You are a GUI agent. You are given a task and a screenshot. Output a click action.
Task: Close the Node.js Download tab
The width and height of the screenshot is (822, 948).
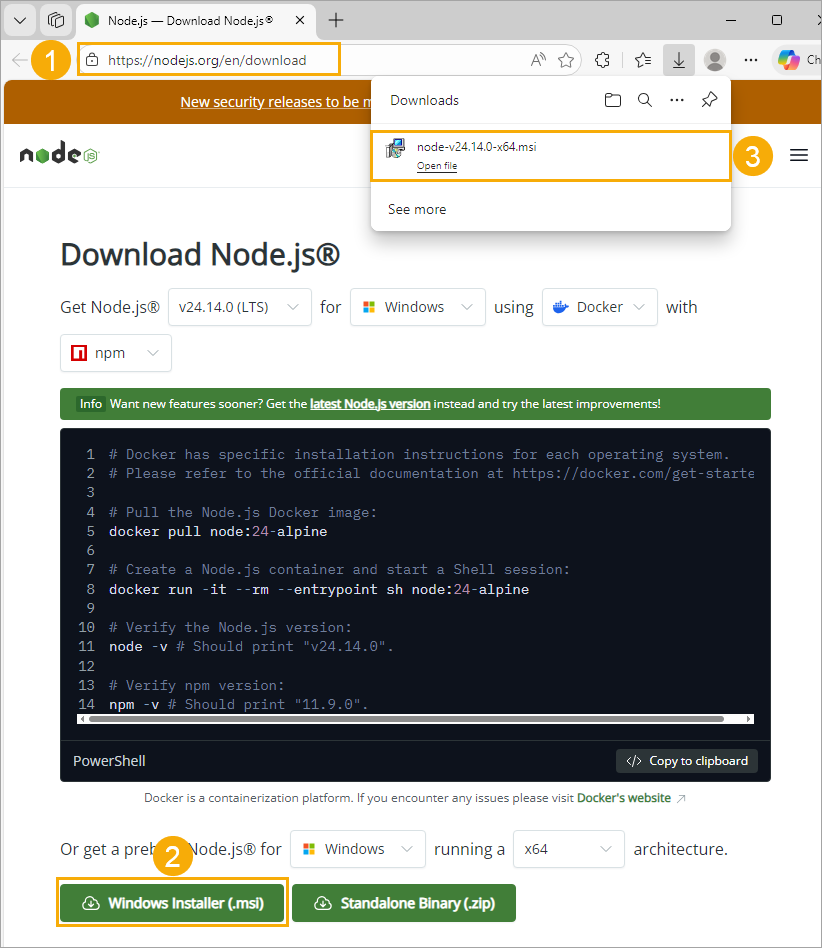tap(299, 21)
